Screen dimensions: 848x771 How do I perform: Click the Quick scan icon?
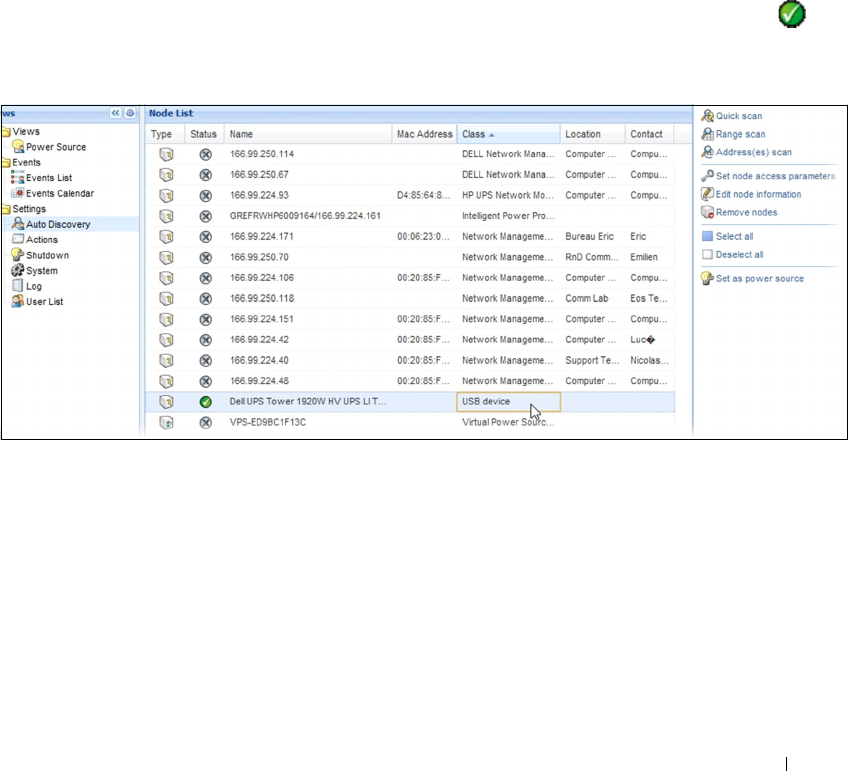pos(707,116)
